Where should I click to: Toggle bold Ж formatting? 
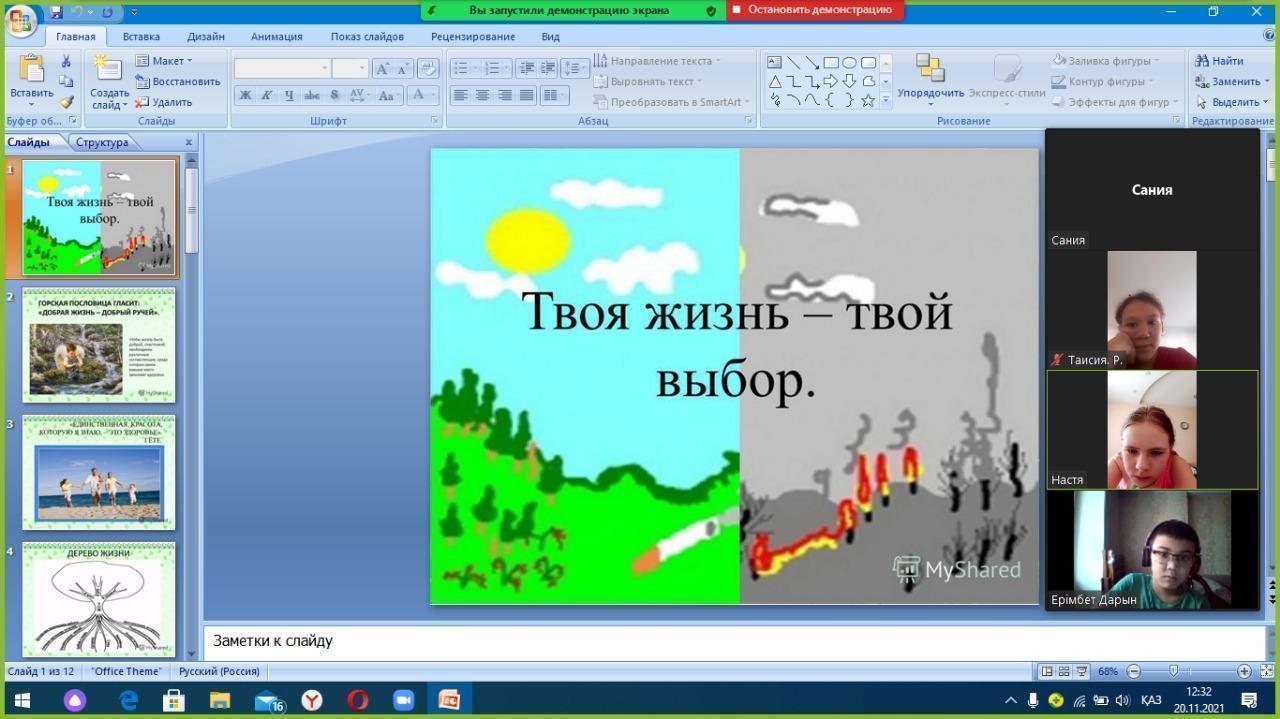click(245, 95)
